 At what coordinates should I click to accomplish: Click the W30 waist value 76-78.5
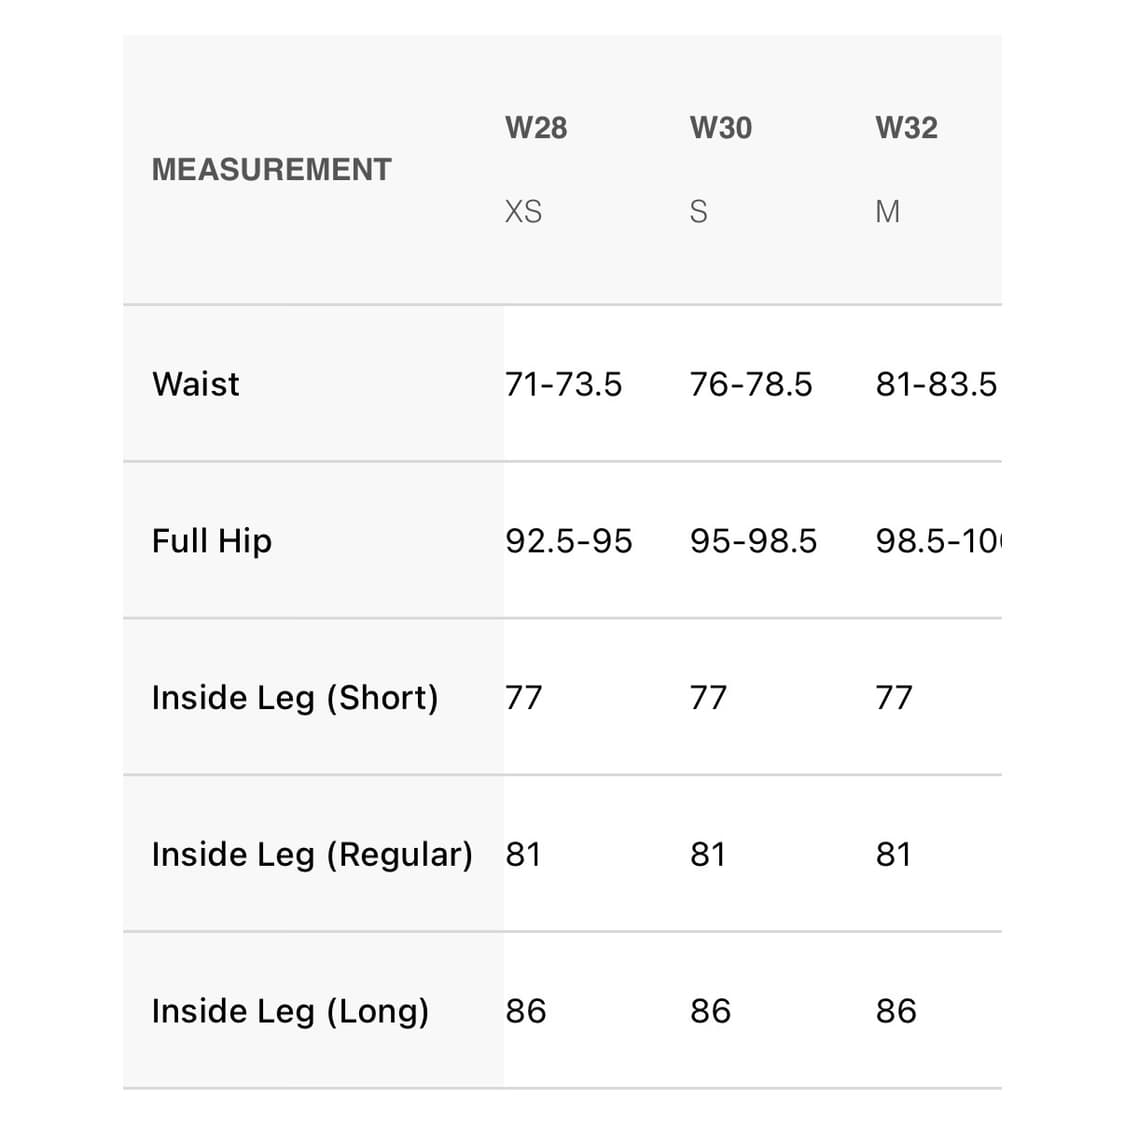click(x=751, y=384)
